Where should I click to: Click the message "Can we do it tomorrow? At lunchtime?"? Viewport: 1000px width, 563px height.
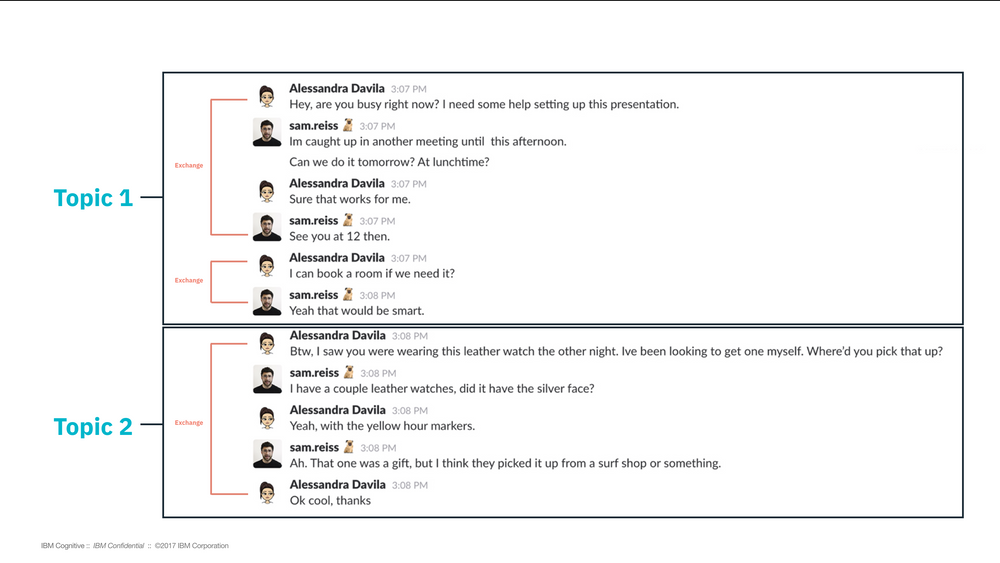389,162
